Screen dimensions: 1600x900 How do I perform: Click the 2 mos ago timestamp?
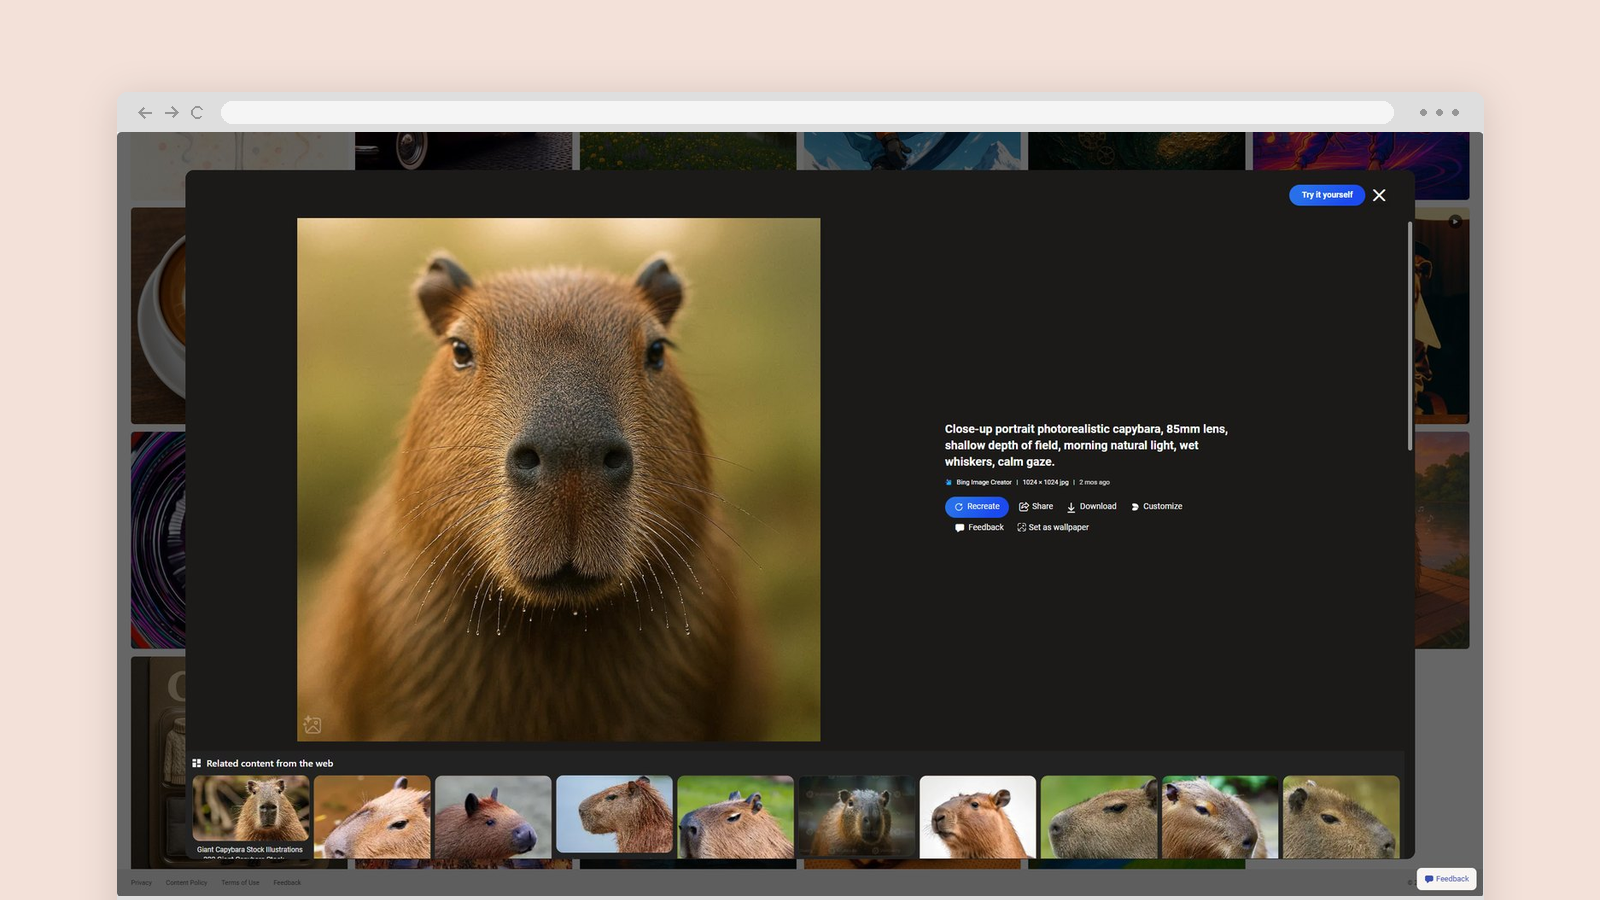pos(1094,483)
